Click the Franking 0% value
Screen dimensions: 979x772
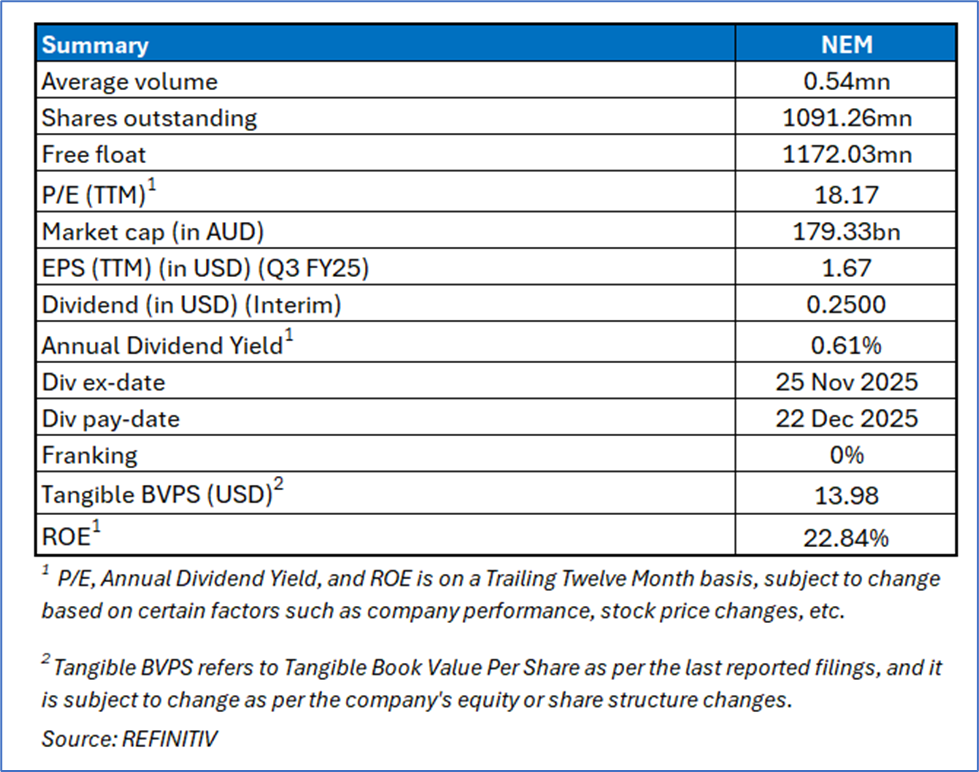845,455
